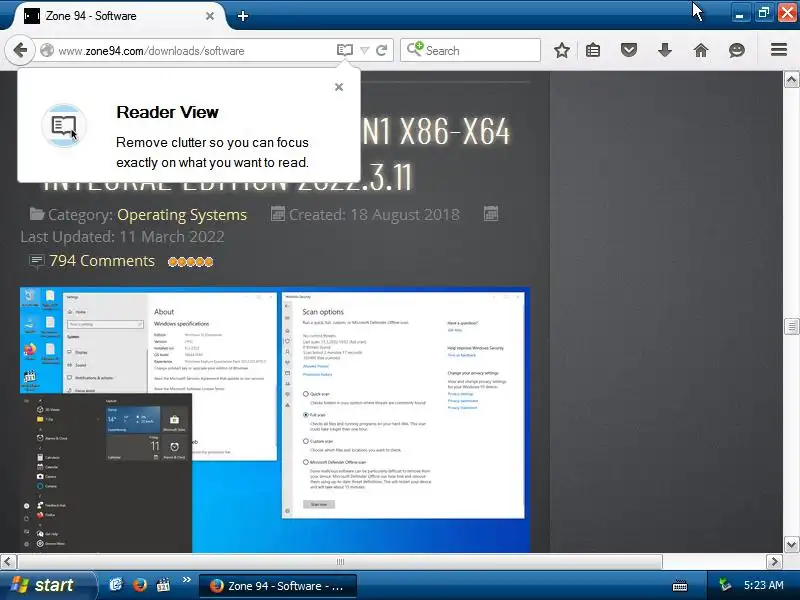The width and height of the screenshot is (800, 600).
Task: Open Reader View from the address bar
Action: pyautogui.click(x=345, y=50)
